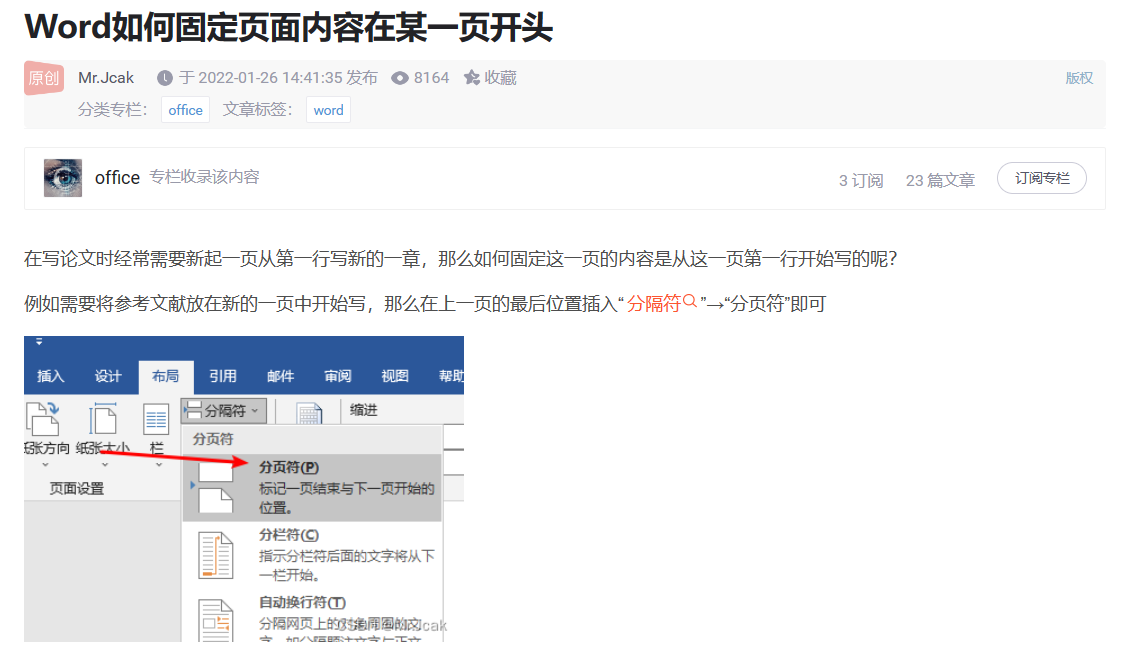
Task: Switch to the 审阅 ribbon tab
Action: point(338,376)
